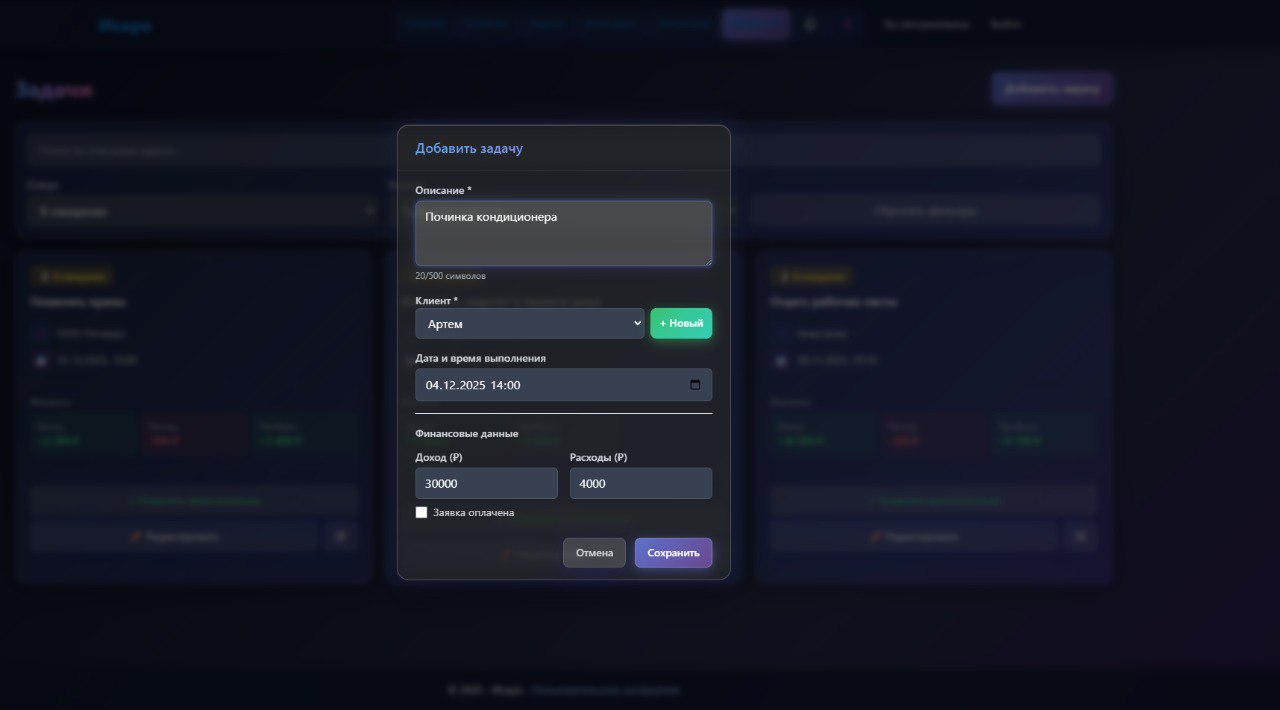Select the hour "14" in the time value
Screen dimensions: 1280x710
click(498, 385)
